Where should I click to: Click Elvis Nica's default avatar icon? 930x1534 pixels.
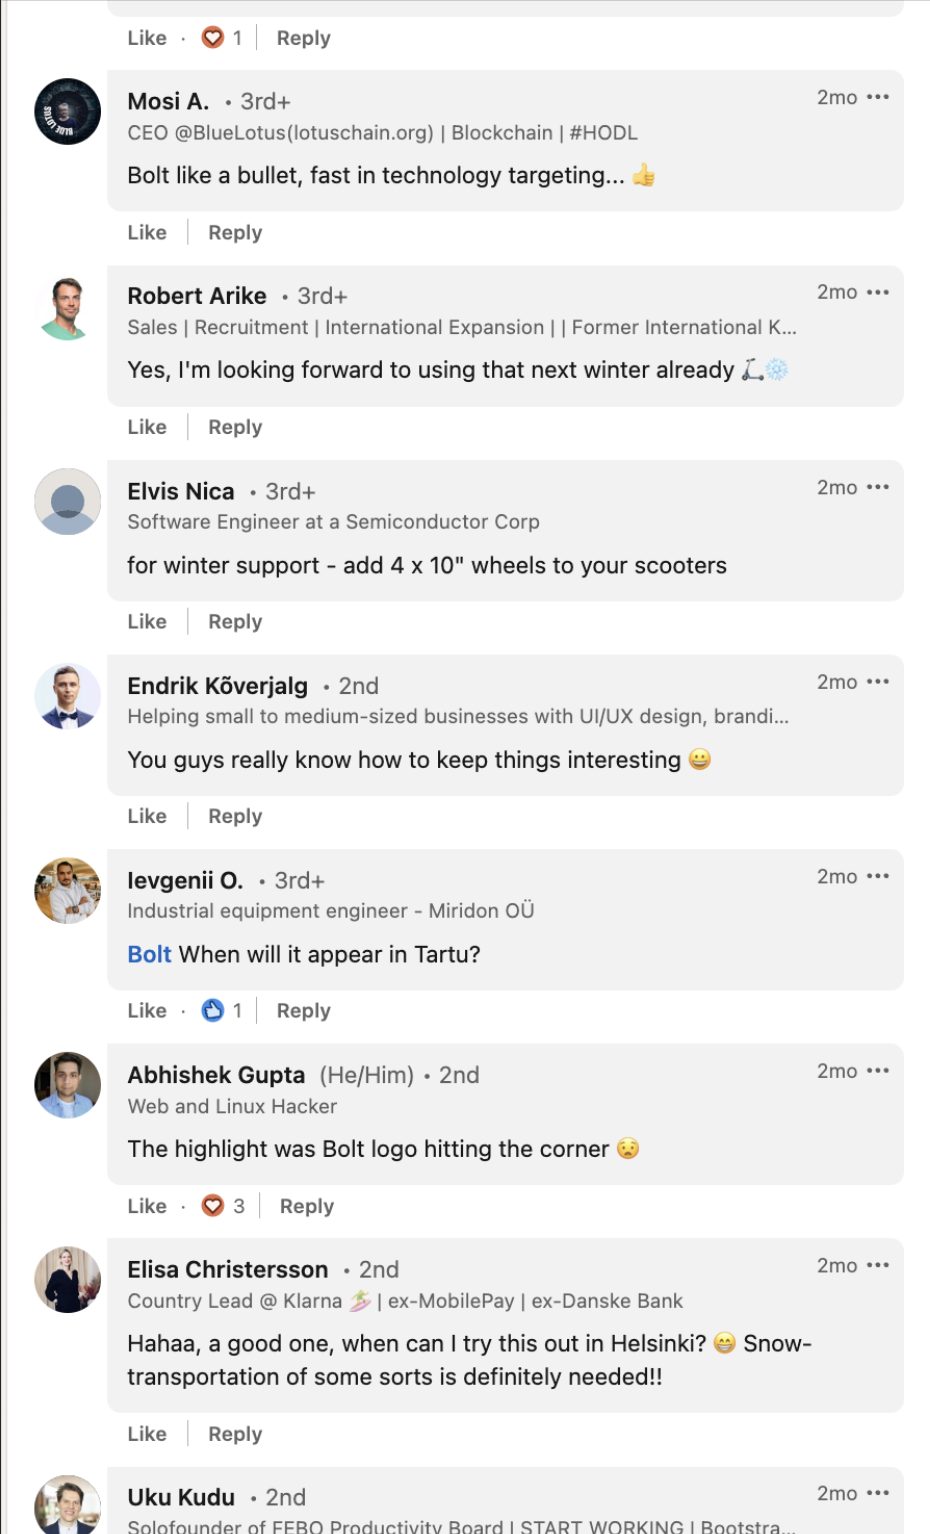[68, 502]
